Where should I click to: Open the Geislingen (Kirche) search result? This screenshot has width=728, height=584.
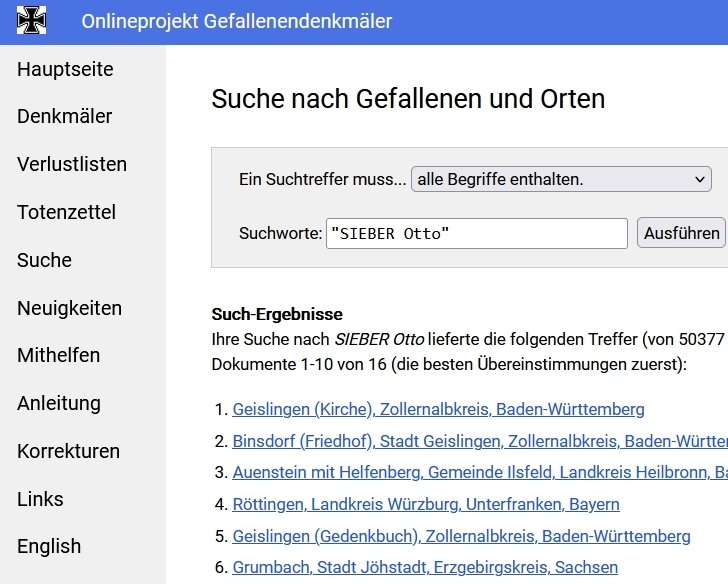coord(438,409)
